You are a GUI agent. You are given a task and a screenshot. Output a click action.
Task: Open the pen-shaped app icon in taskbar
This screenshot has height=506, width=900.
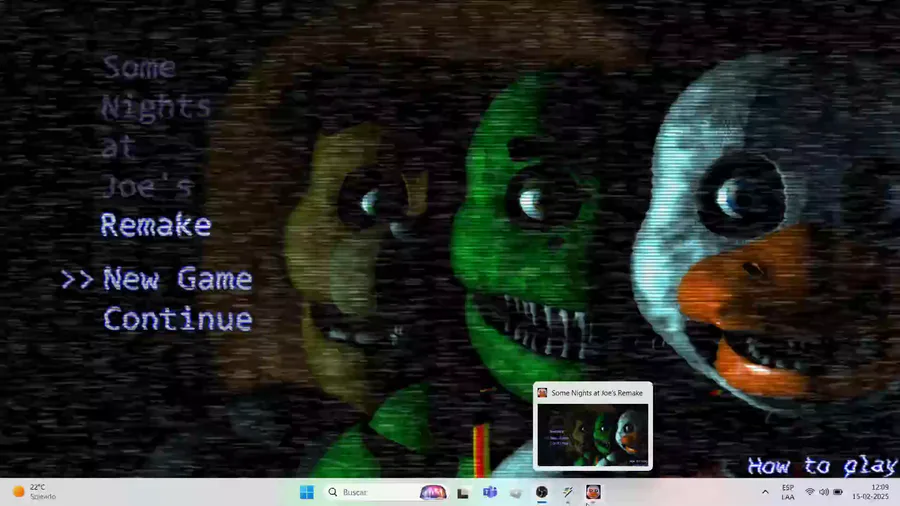pos(568,492)
